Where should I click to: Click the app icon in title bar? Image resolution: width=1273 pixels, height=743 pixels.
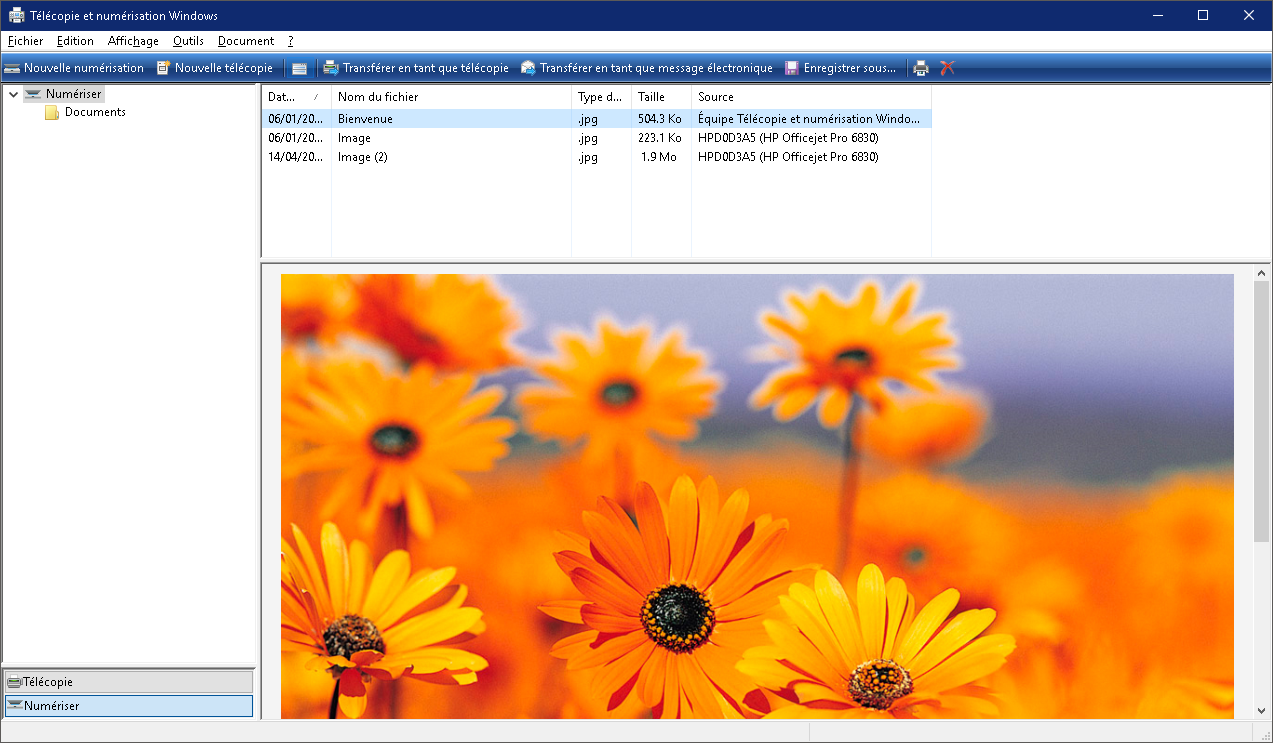click(x=17, y=15)
